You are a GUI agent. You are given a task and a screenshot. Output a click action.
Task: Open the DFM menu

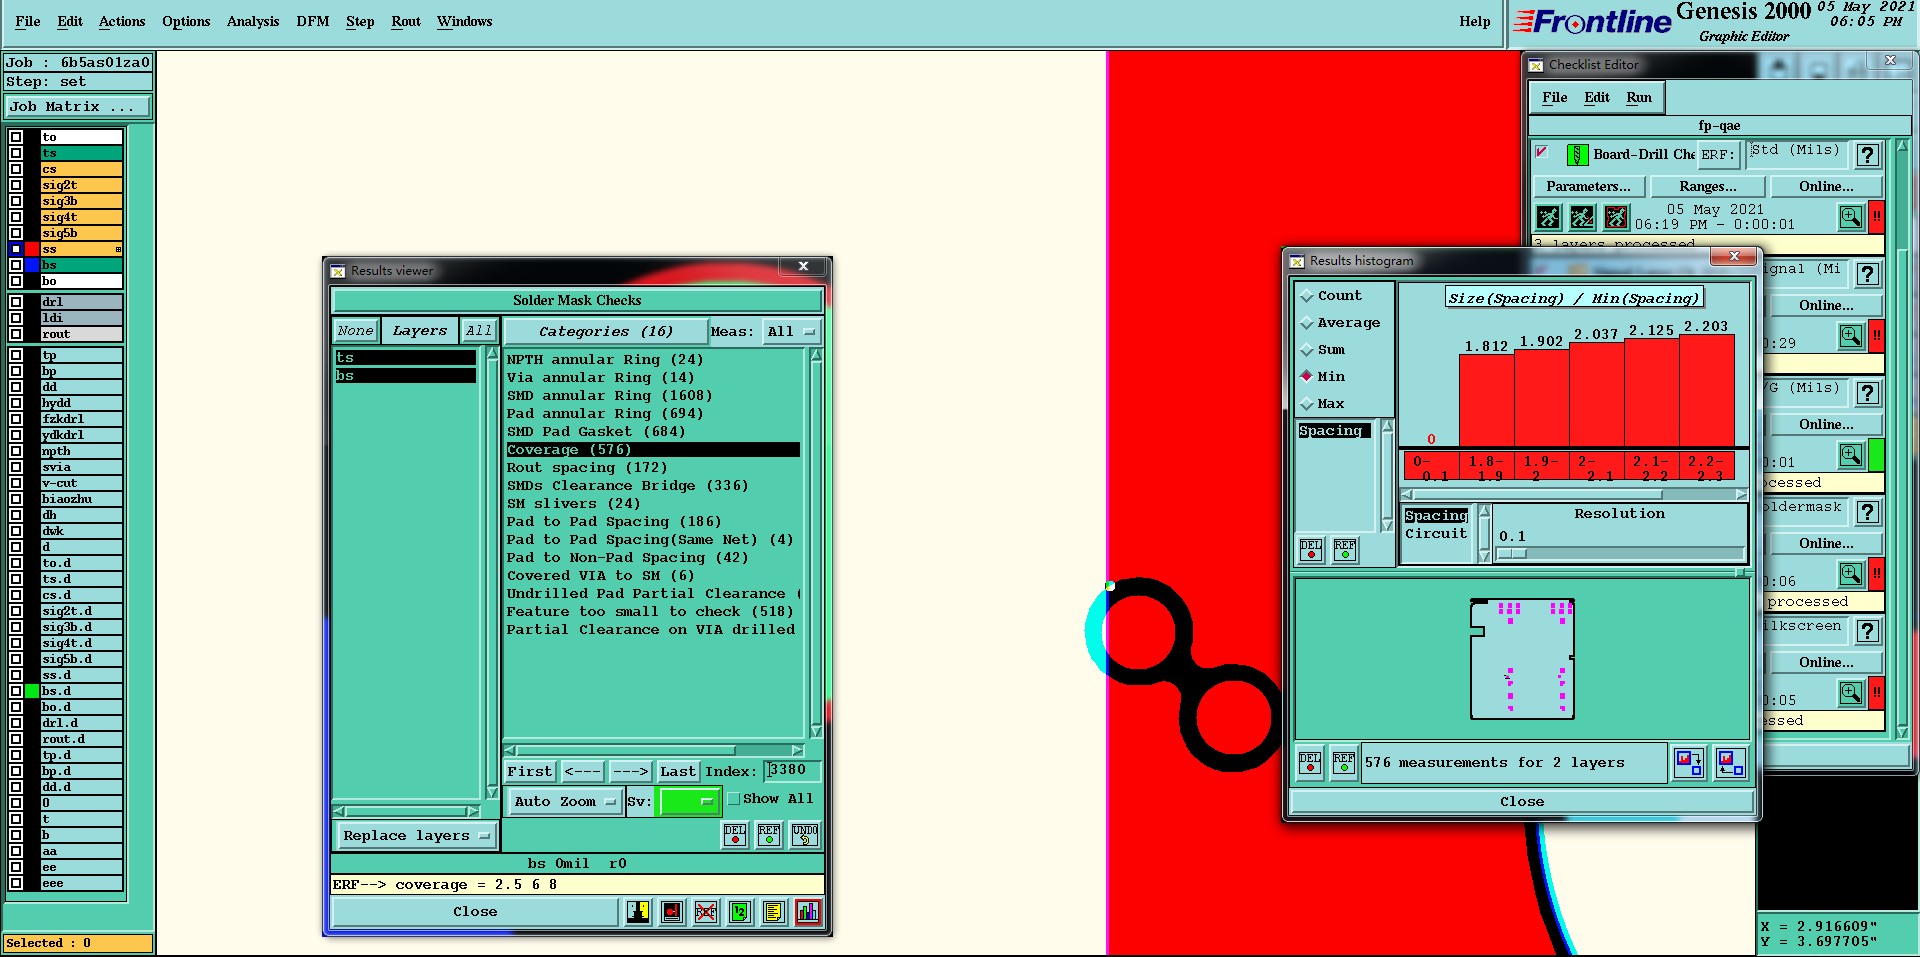[x=312, y=21]
